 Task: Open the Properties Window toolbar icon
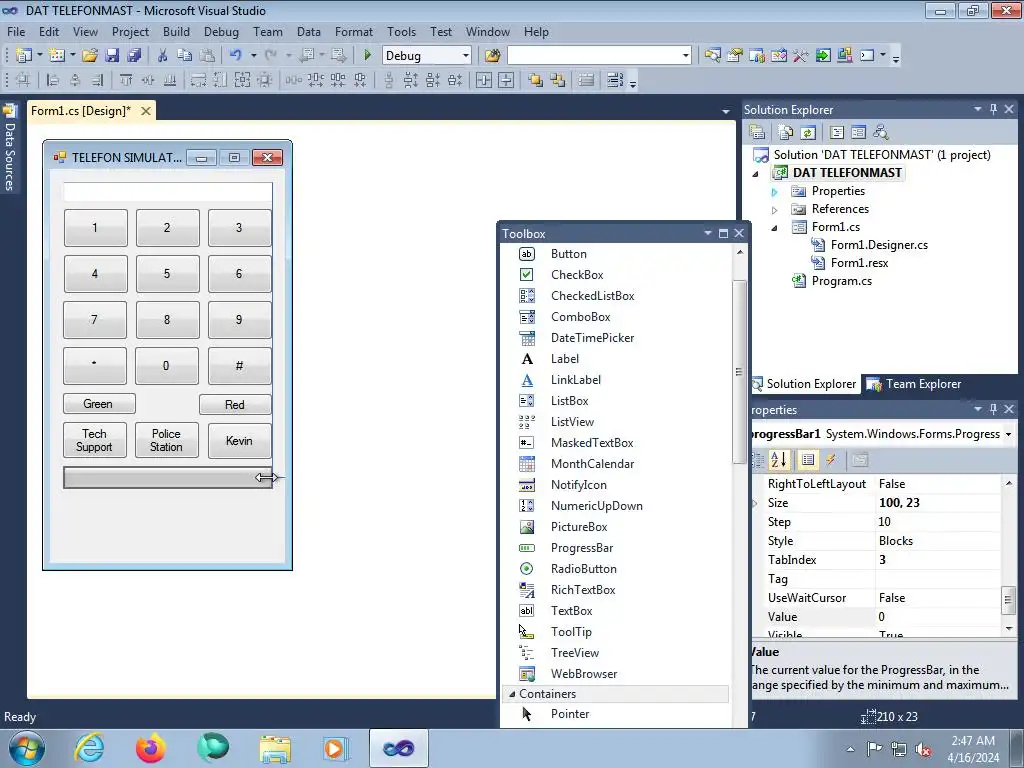tap(734, 56)
